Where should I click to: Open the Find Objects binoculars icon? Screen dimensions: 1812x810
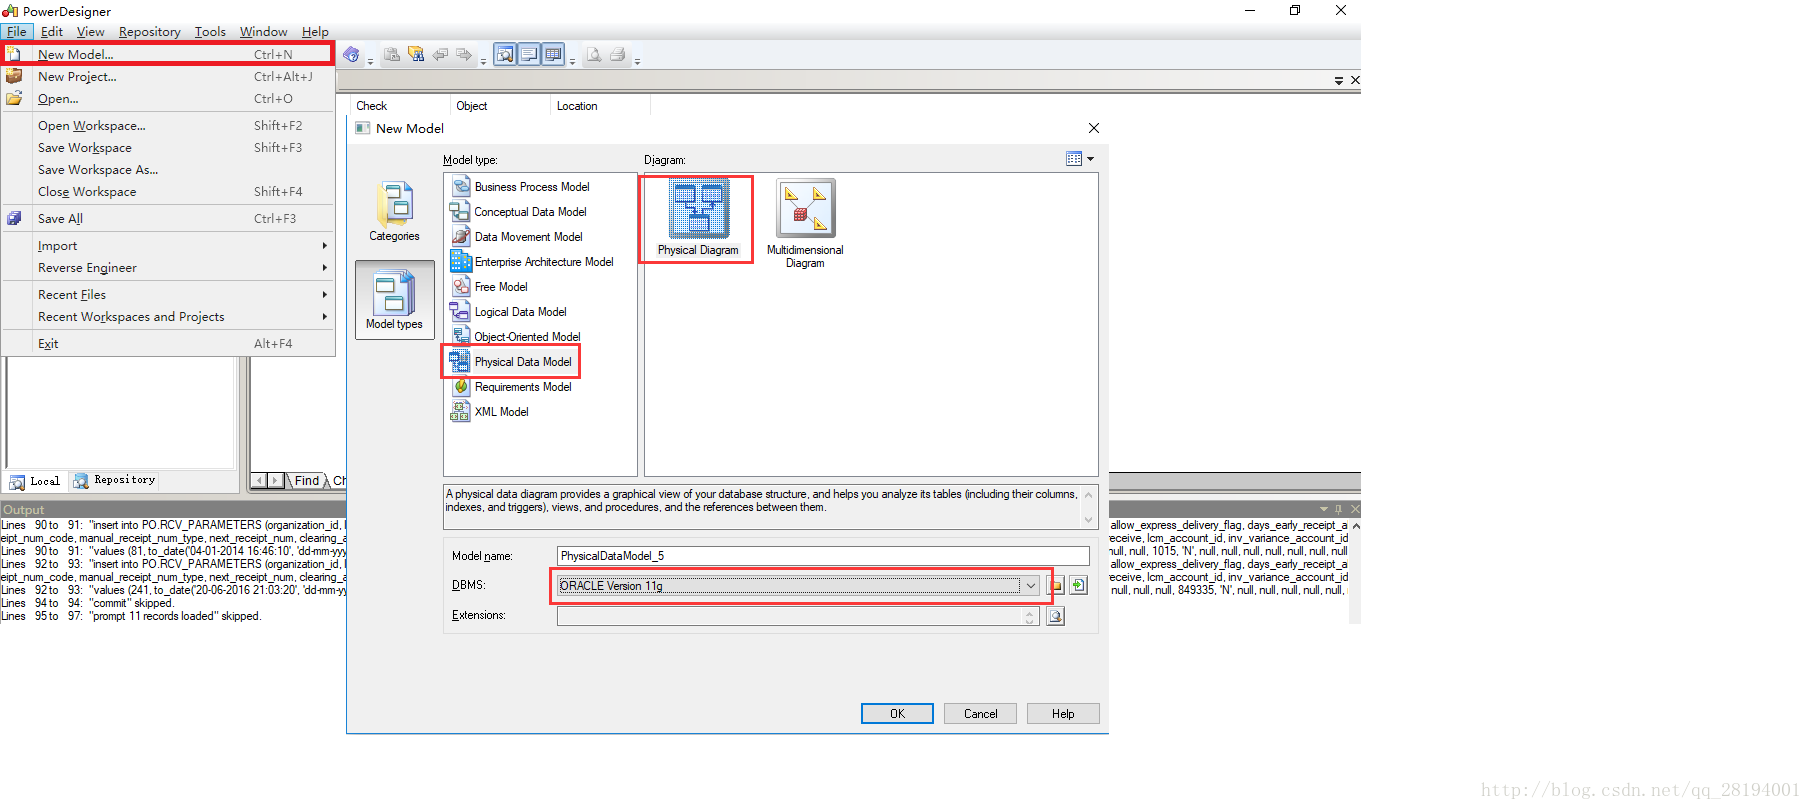tap(416, 54)
